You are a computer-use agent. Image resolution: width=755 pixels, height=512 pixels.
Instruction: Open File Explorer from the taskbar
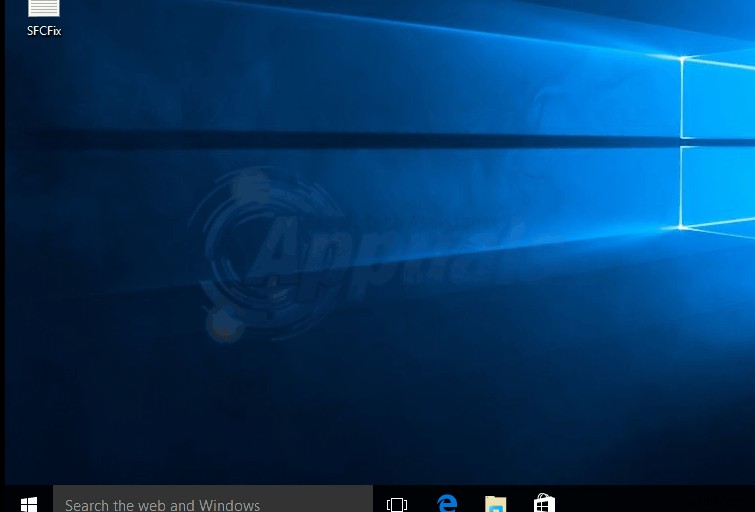[495, 504]
